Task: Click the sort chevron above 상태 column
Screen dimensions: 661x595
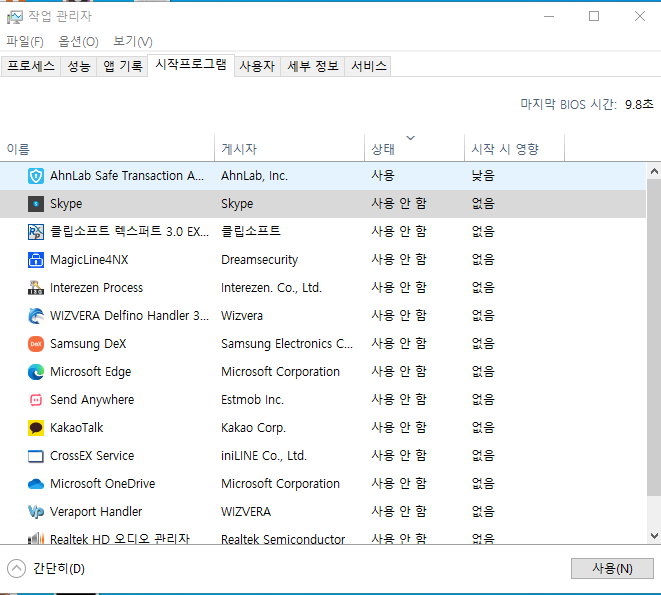Action: coord(411,138)
